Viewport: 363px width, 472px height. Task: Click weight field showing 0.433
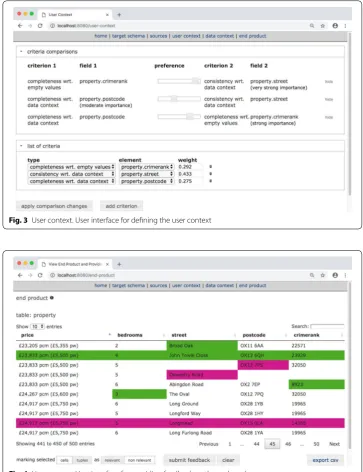click(x=189, y=174)
